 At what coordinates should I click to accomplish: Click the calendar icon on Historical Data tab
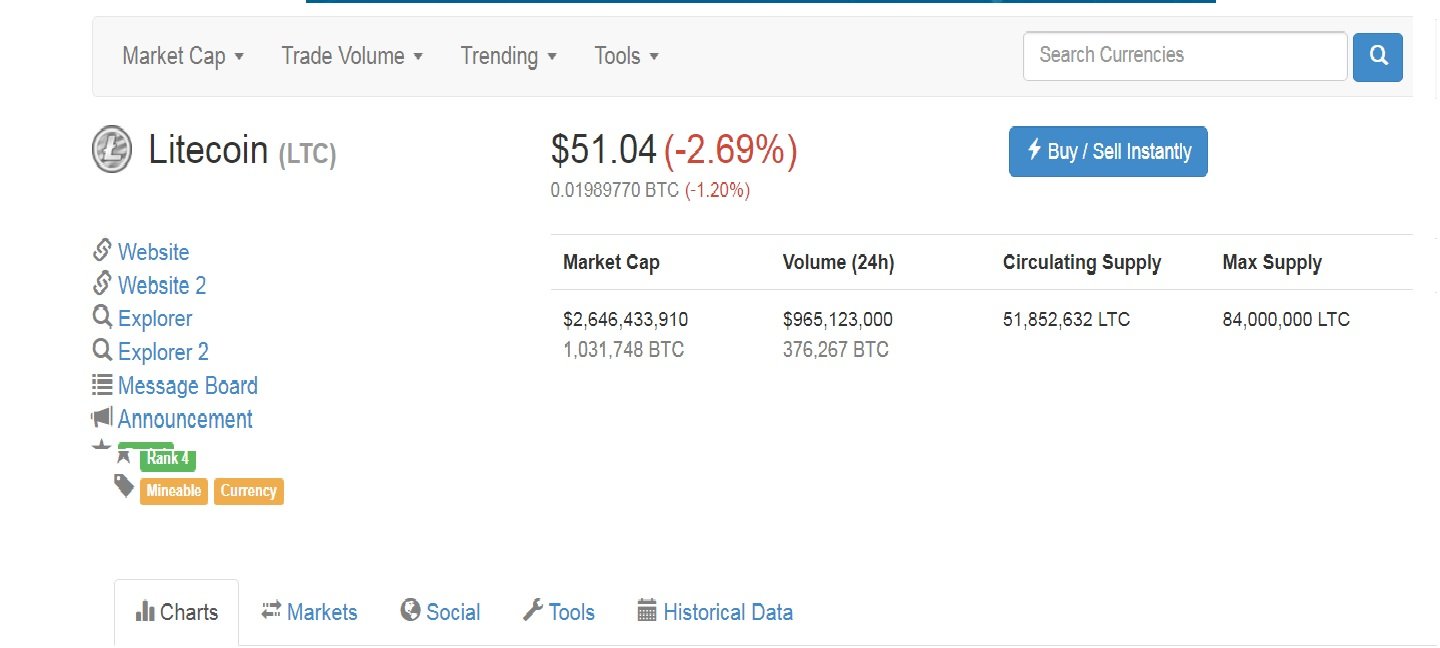(647, 610)
